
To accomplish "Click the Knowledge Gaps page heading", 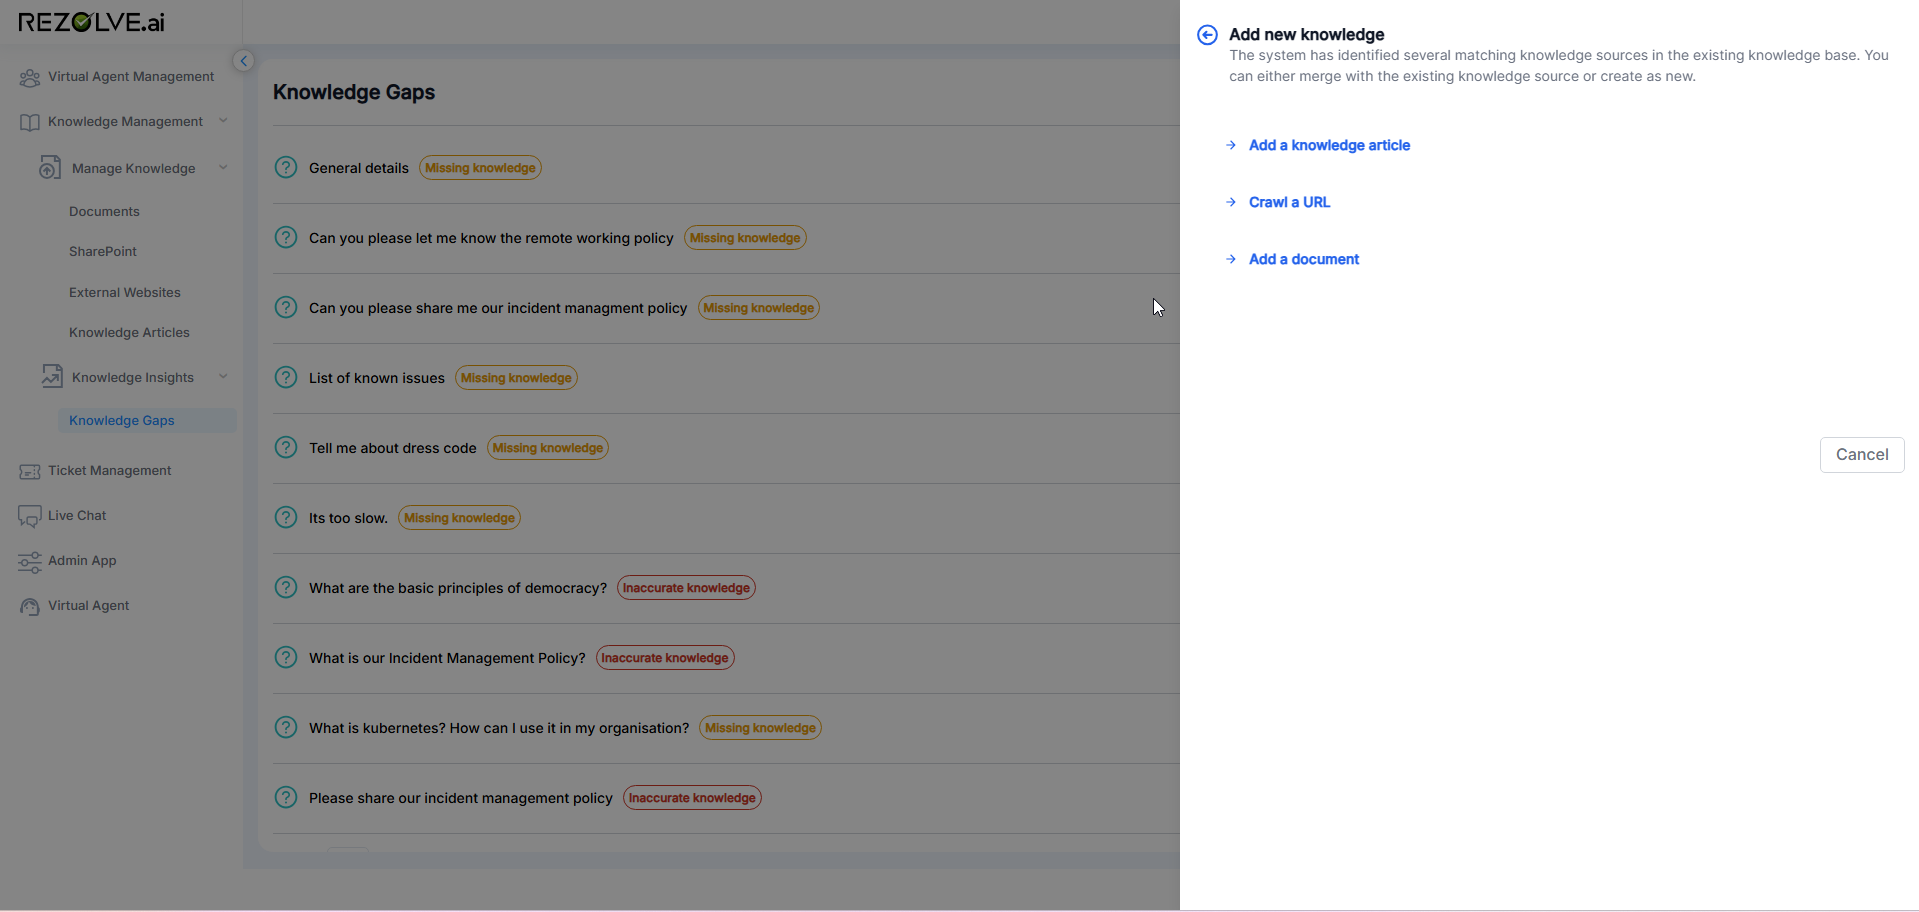I will pos(354,92).
